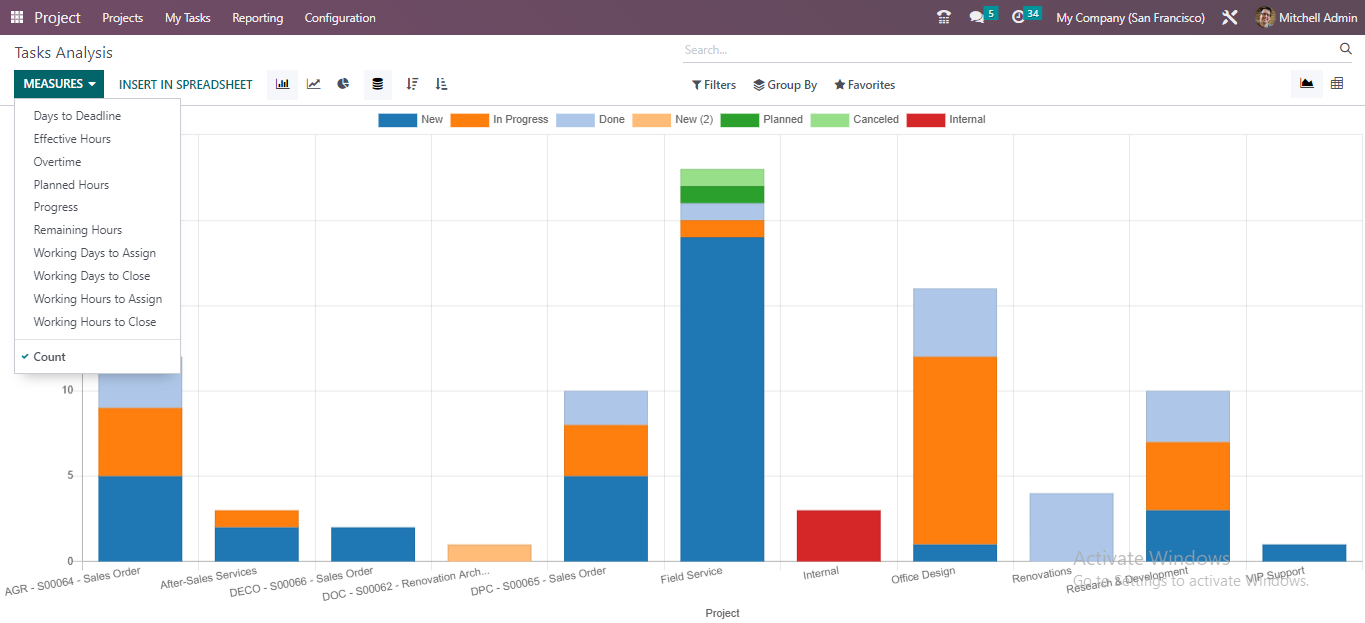Sort bars in ascending order

(x=441, y=84)
